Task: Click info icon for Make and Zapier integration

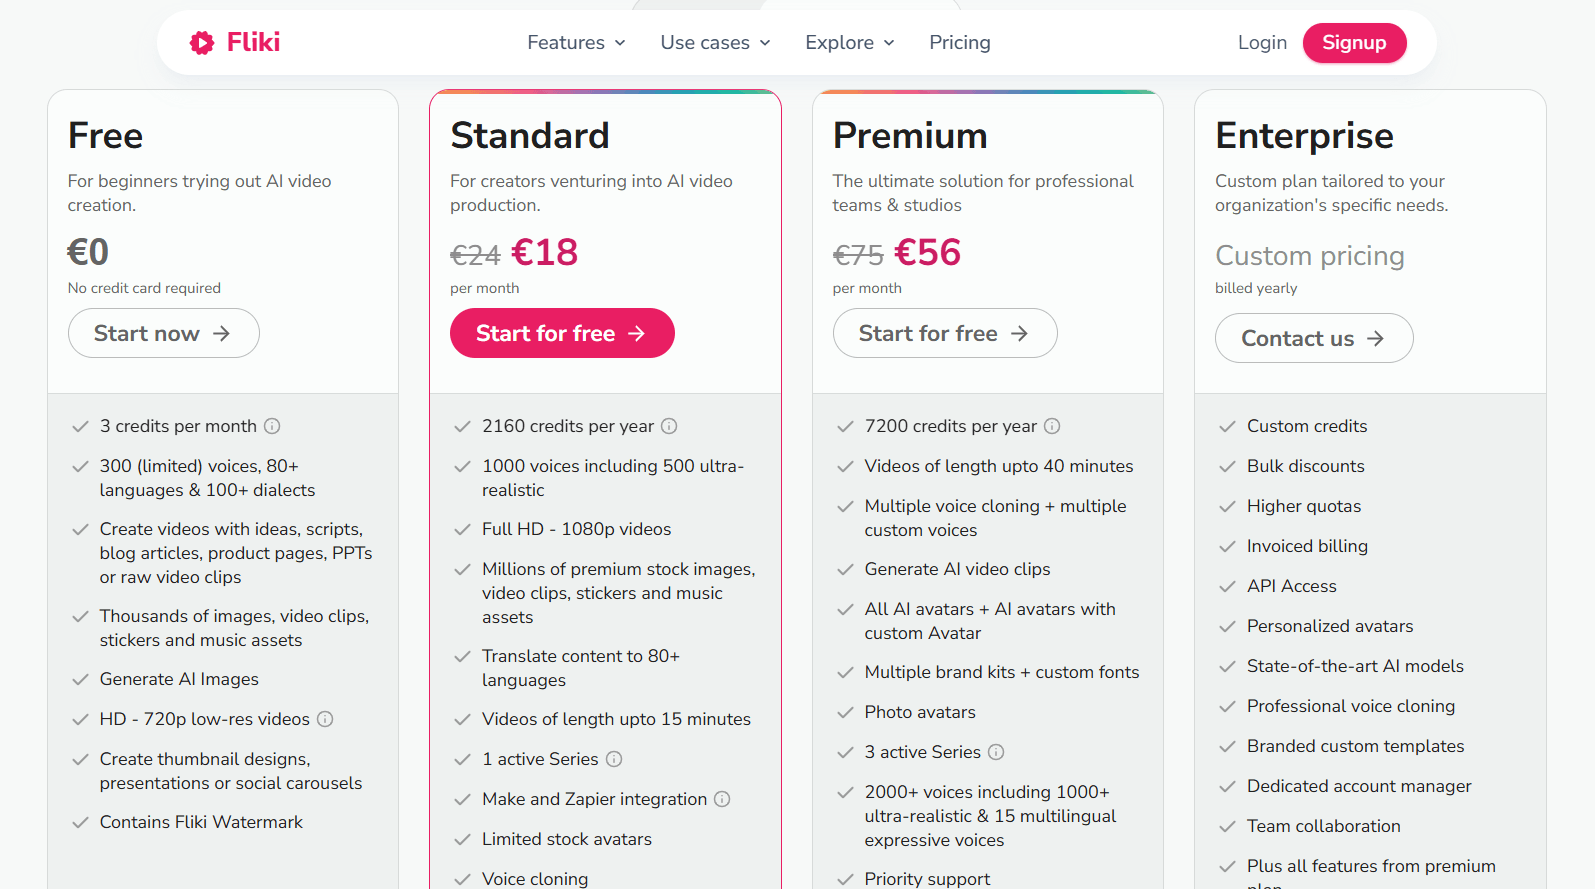Action: [722, 799]
